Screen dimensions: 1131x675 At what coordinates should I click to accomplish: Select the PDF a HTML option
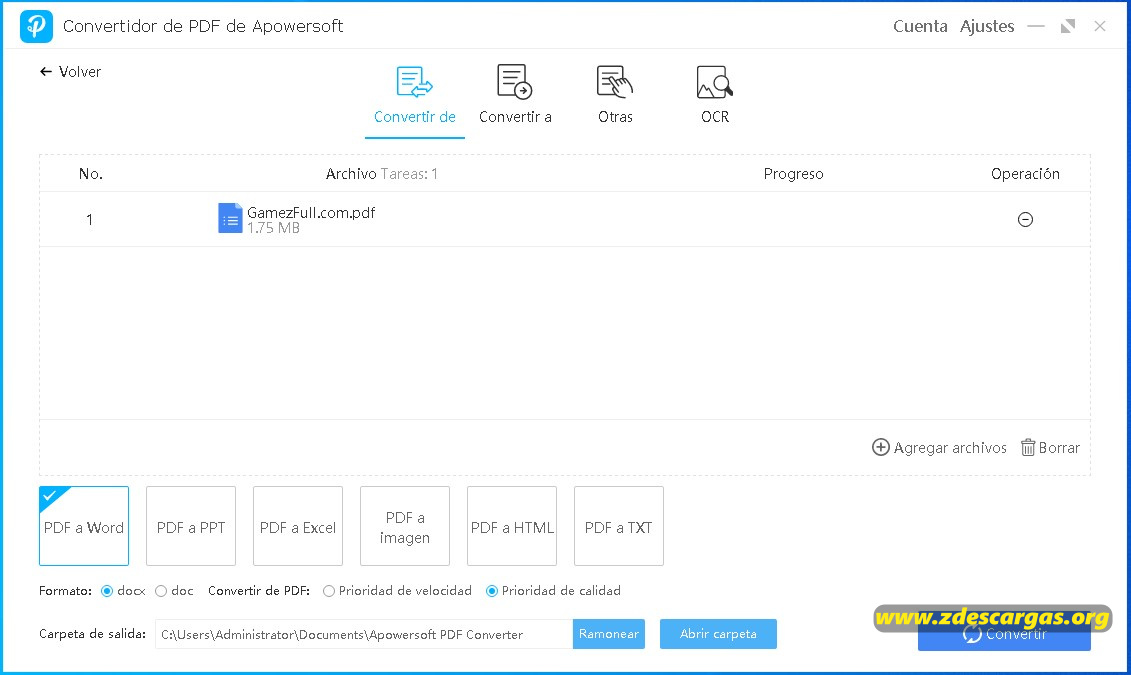coord(512,526)
